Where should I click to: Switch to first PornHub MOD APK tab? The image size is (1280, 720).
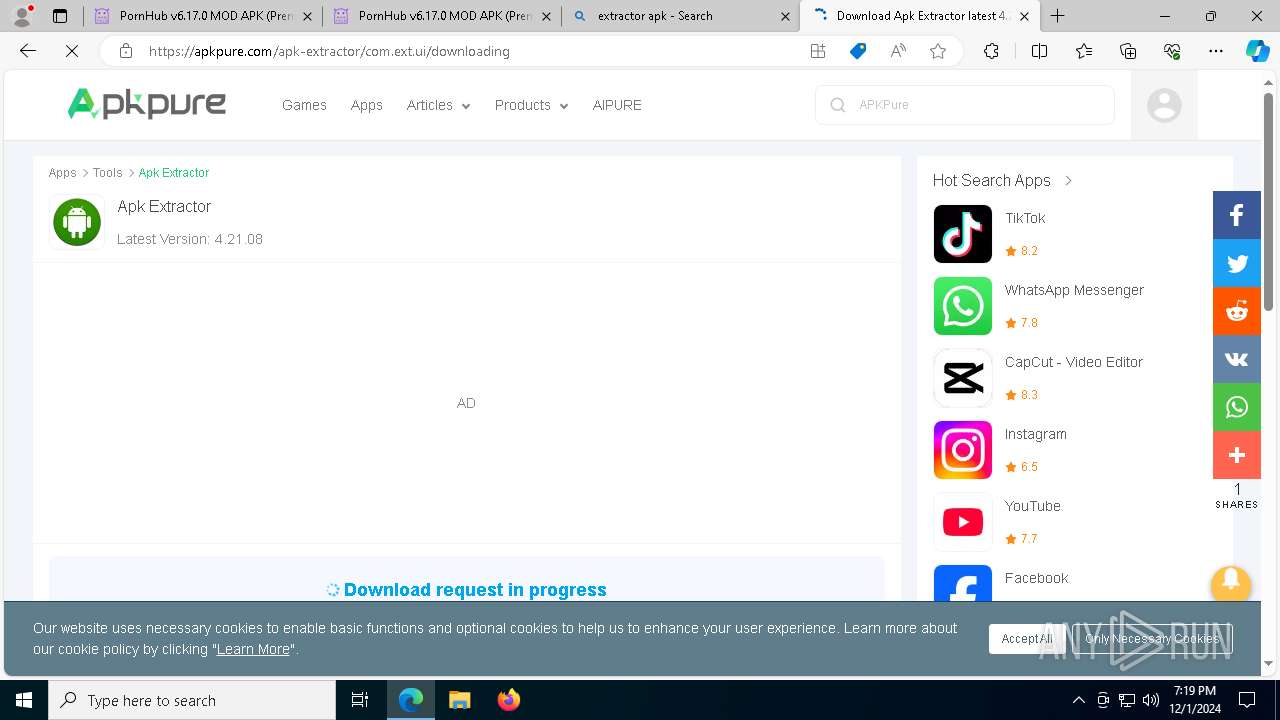click(x=203, y=16)
